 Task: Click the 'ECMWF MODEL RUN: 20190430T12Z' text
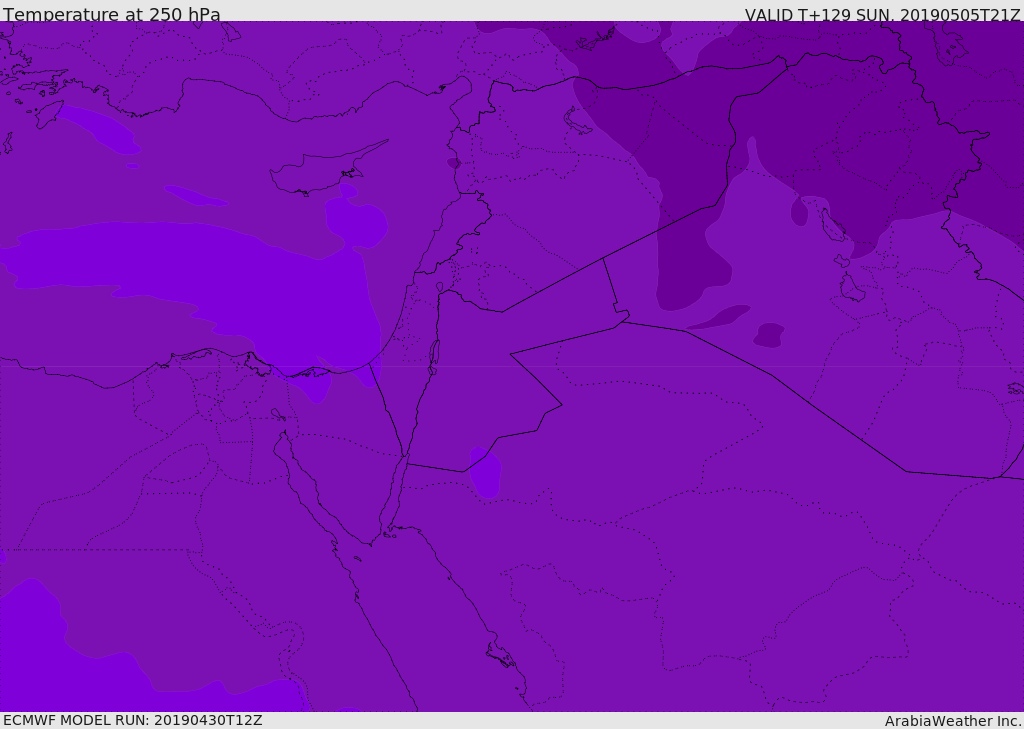point(133,720)
